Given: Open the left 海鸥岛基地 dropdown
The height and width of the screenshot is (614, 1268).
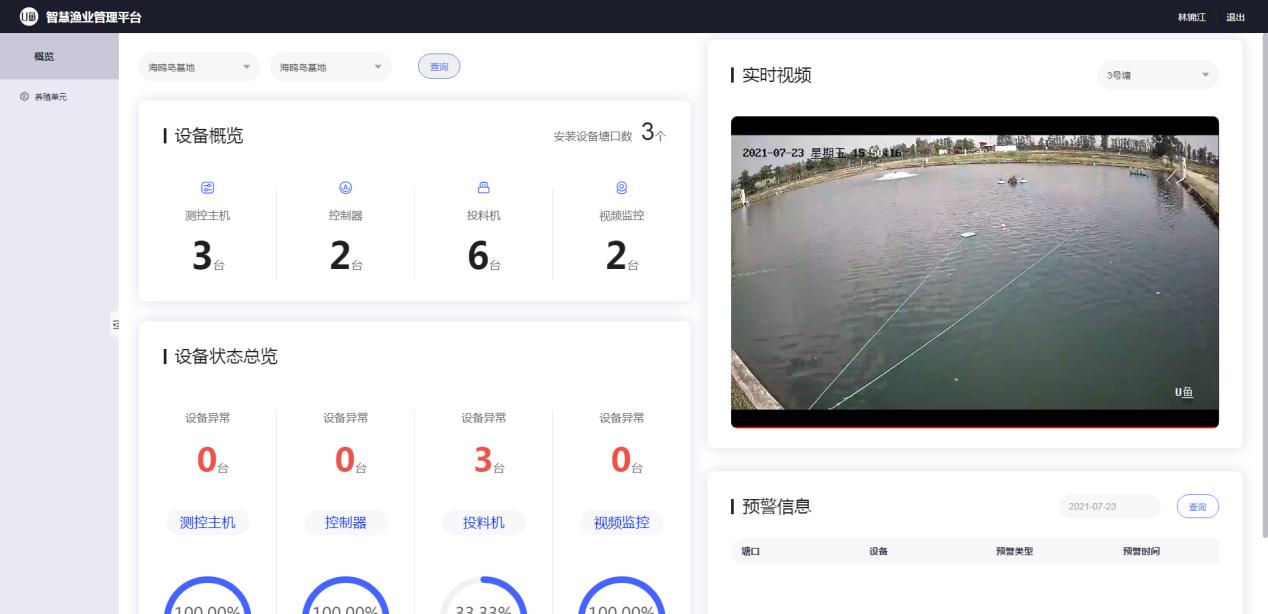Looking at the screenshot, I should click(x=199, y=67).
